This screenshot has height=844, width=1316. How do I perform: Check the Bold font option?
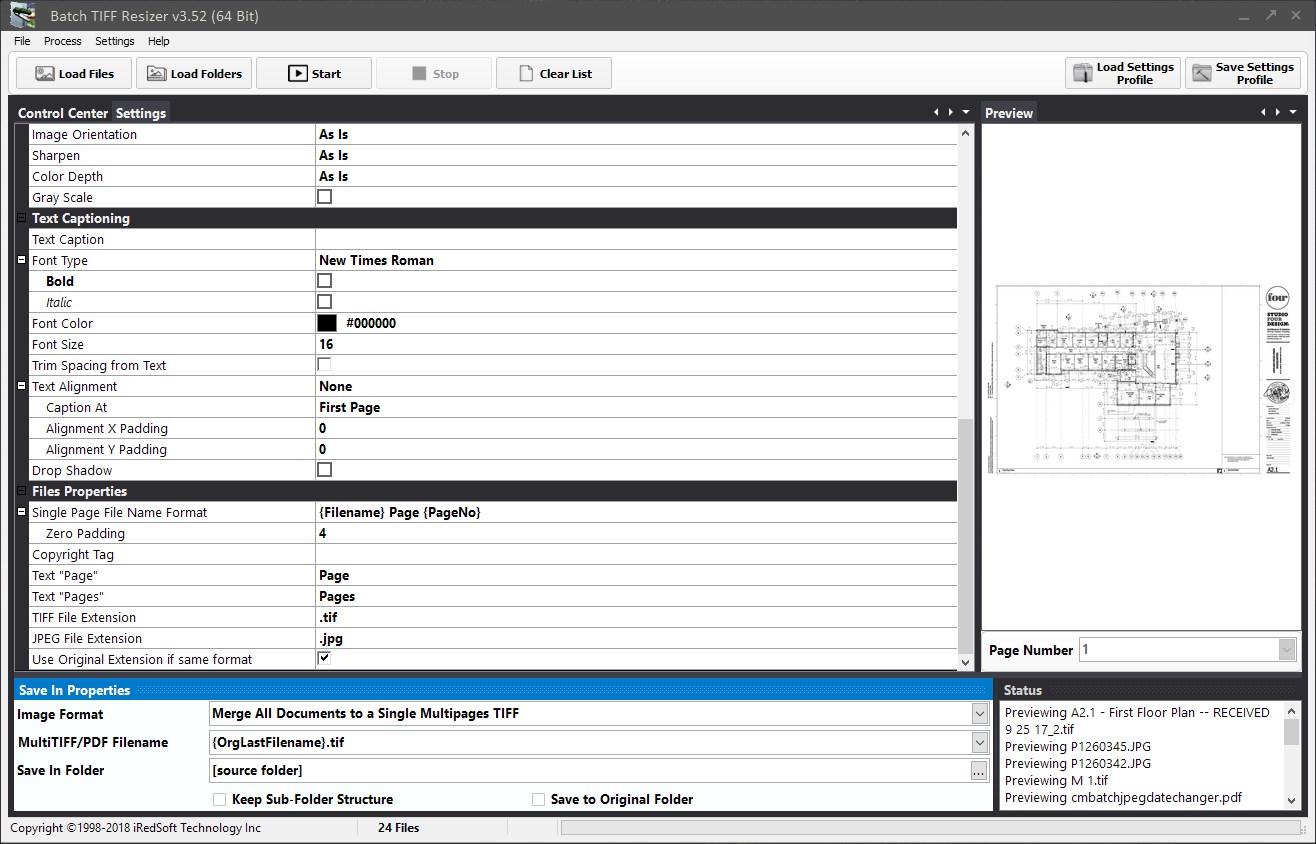click(x=324, y=281)
